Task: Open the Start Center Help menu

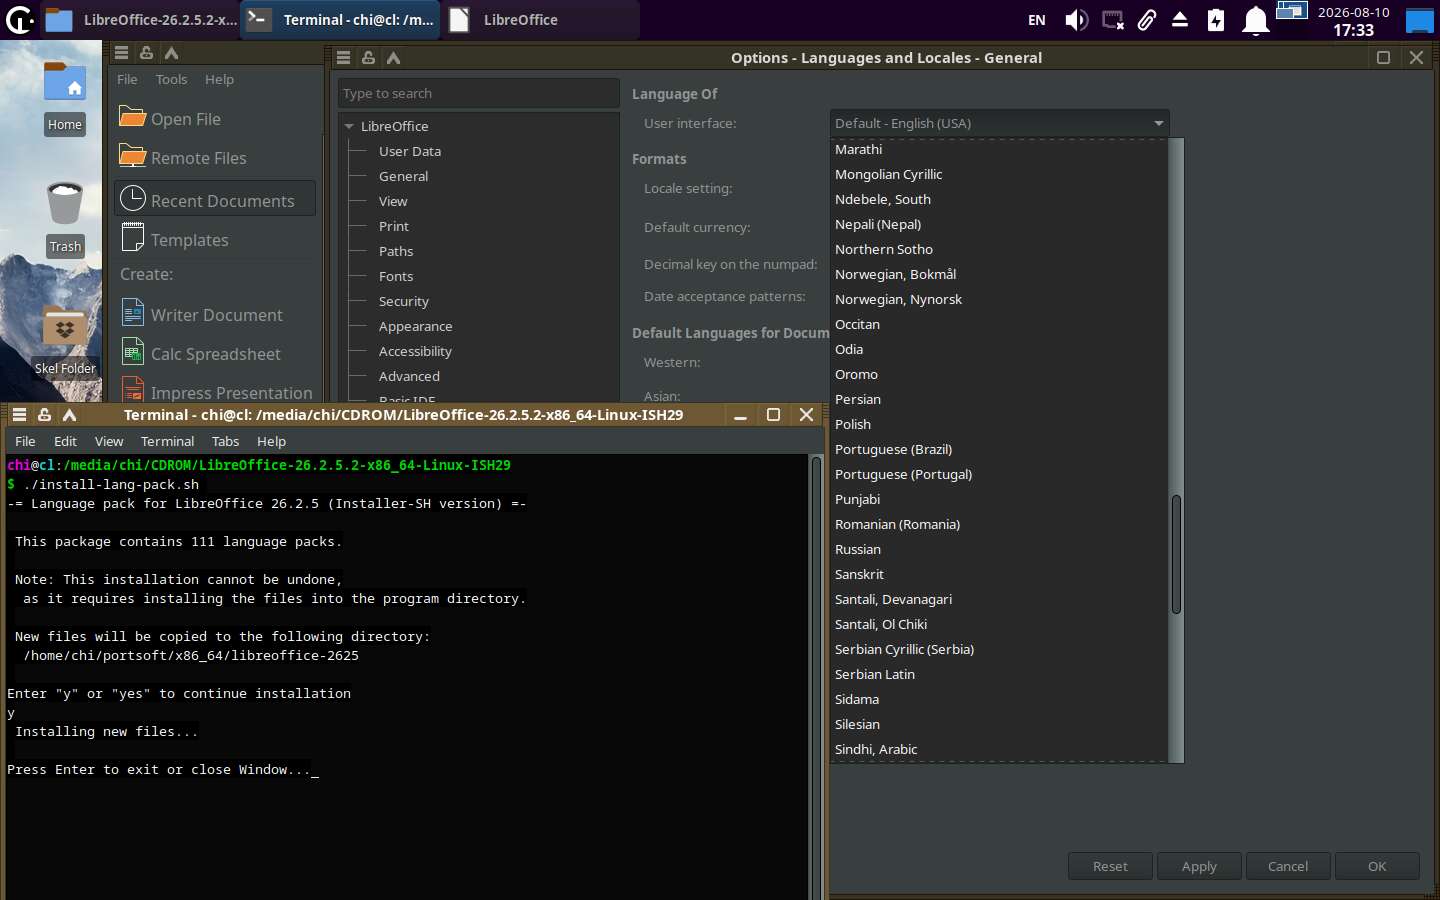Action: click(x=219, y=80)
